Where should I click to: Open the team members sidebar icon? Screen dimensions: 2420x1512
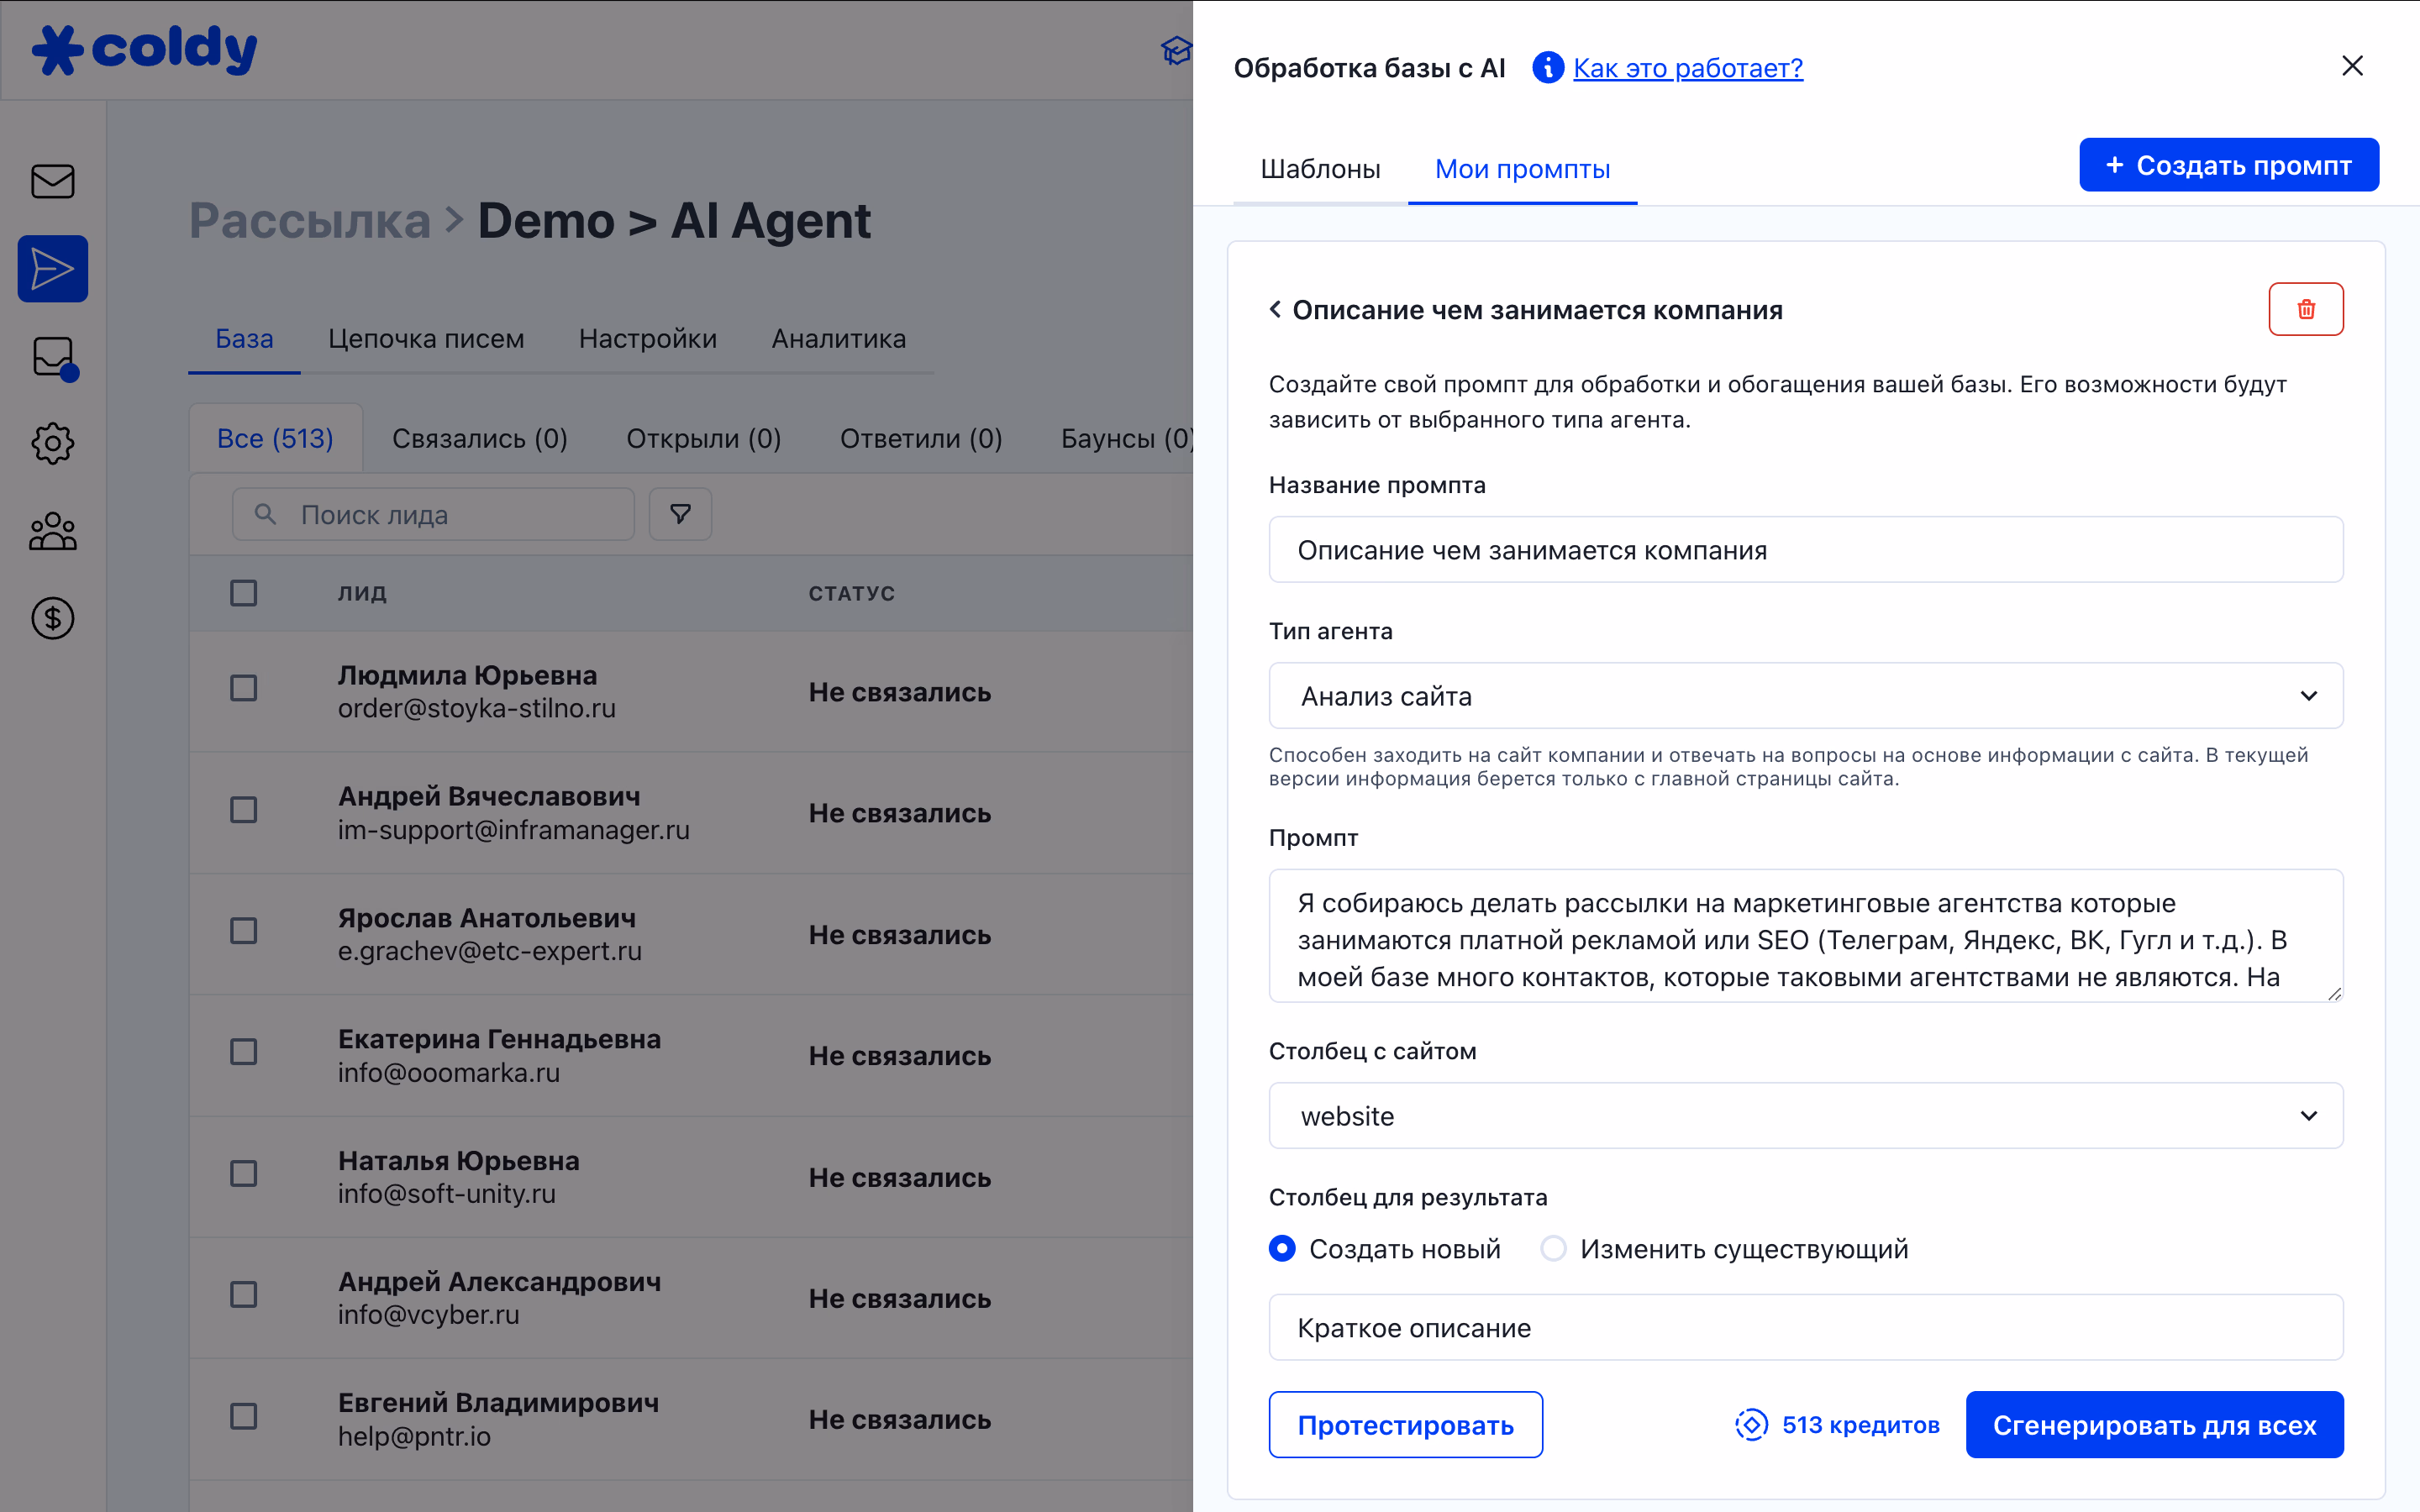53,531
